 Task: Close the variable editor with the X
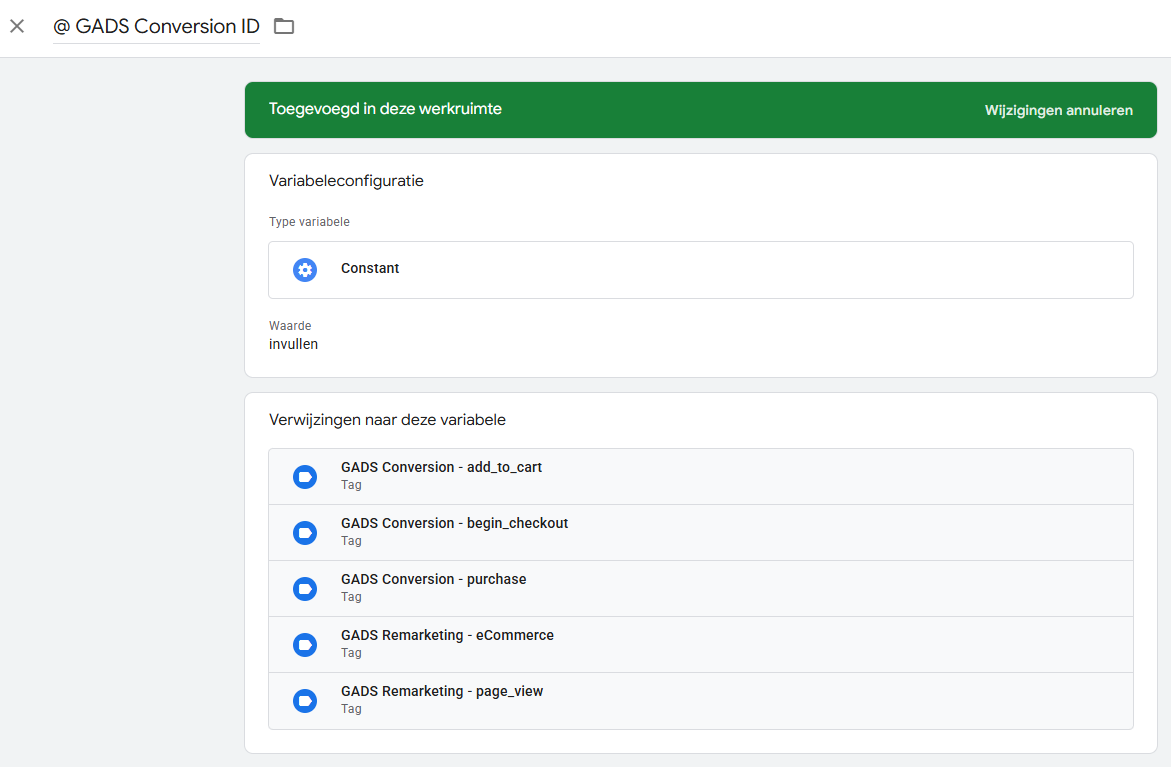(x=17, y=26)
